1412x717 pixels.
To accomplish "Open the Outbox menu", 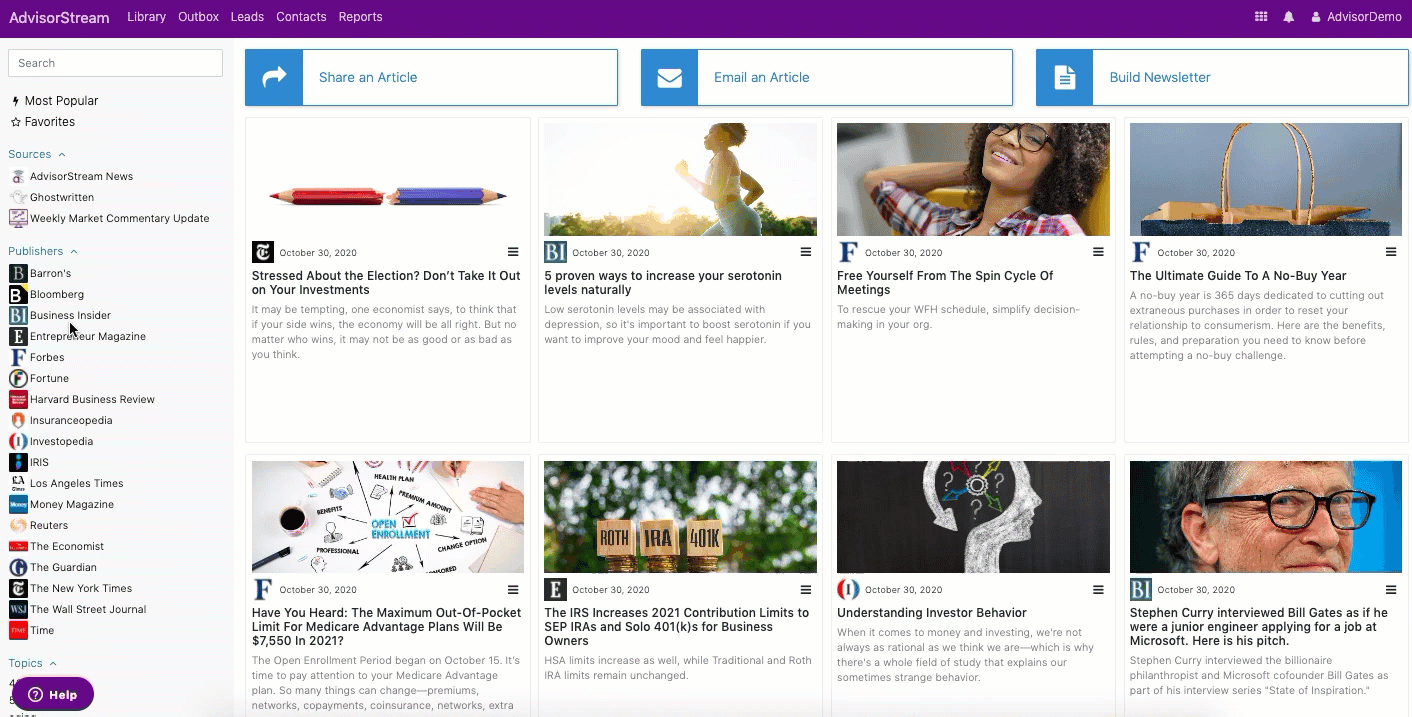I will pyautogui.click(x=198, y=17).
